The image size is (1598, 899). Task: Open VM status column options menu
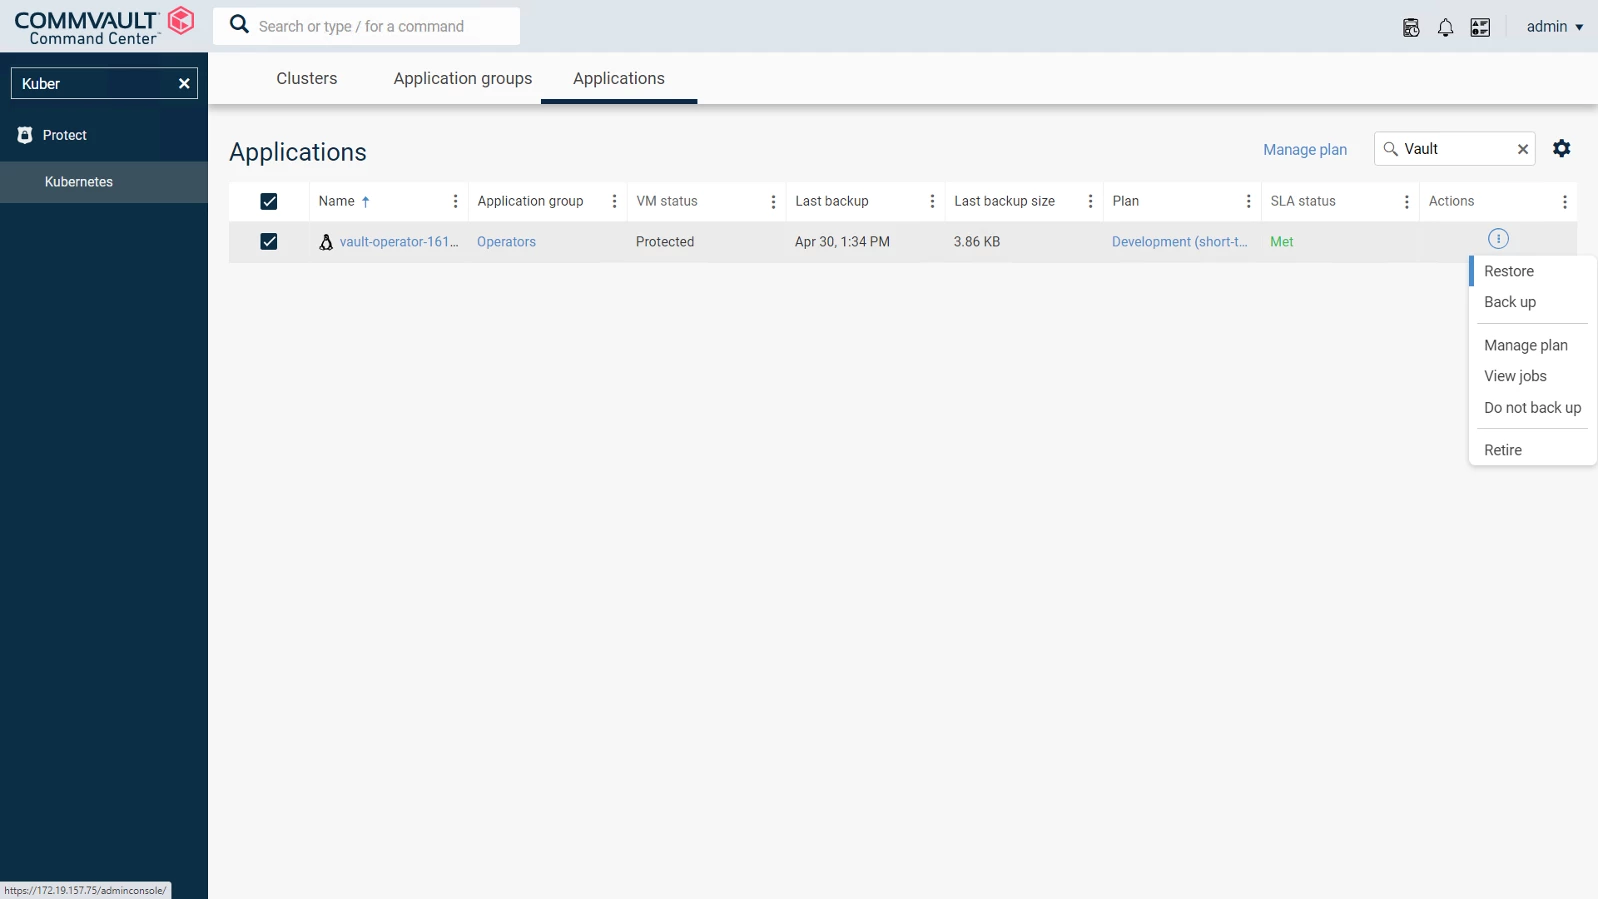(x=773, y=202)
